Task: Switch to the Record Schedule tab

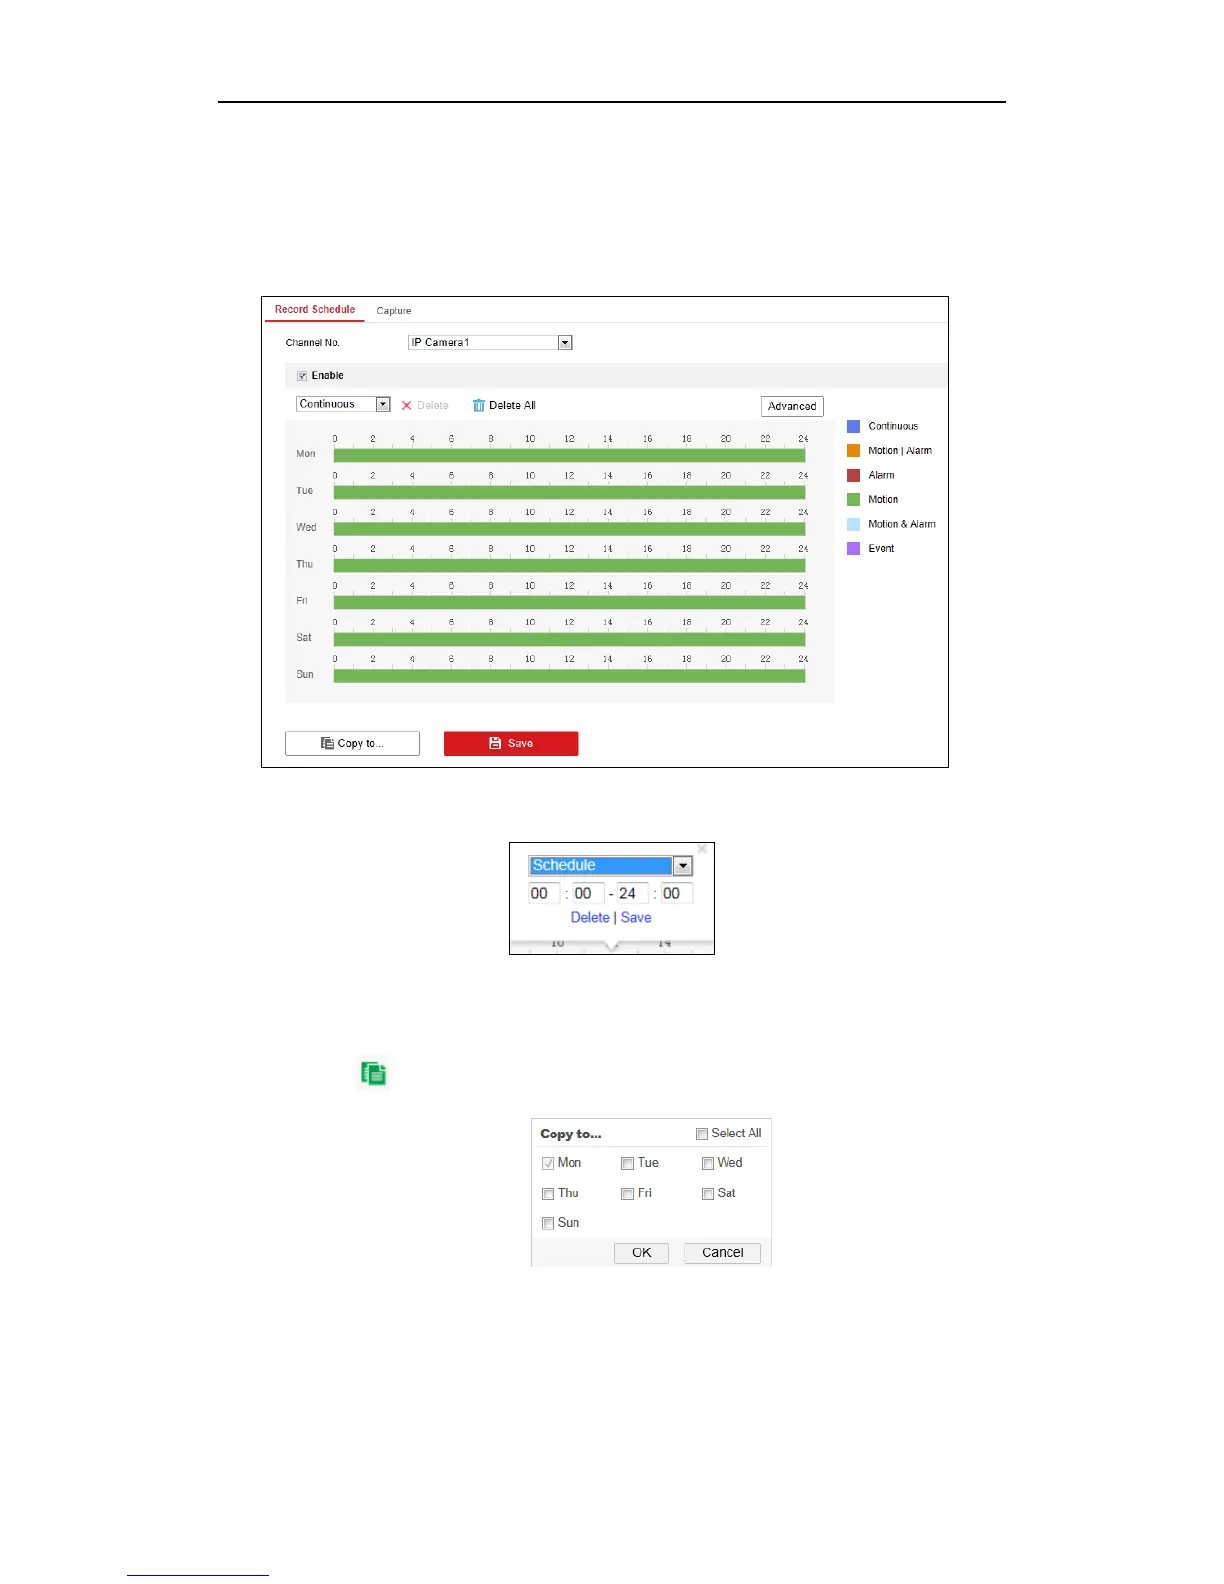Action: click(315, 310)
